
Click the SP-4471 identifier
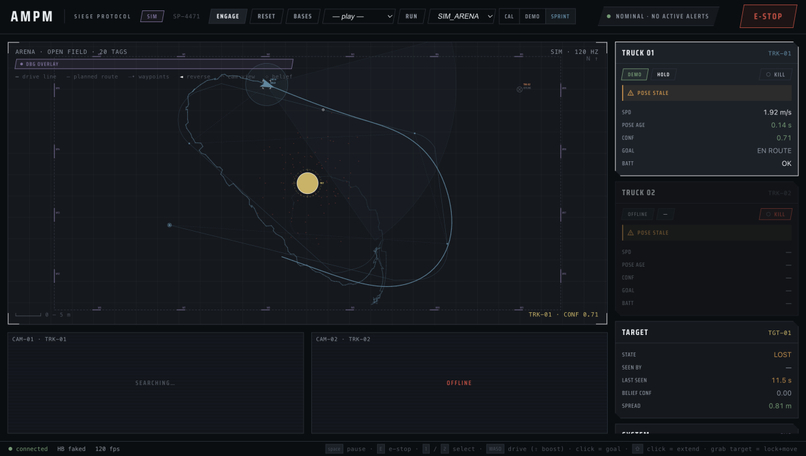click(x=186, y=16)
